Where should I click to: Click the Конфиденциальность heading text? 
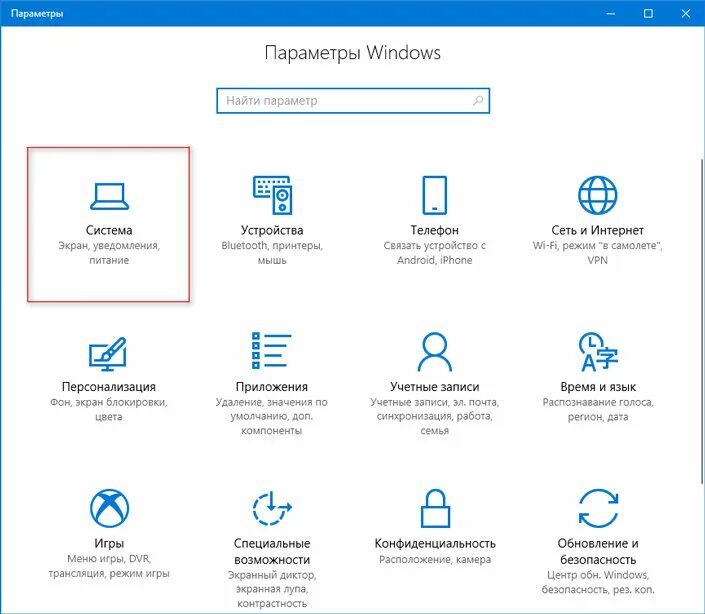pos(435,543)
